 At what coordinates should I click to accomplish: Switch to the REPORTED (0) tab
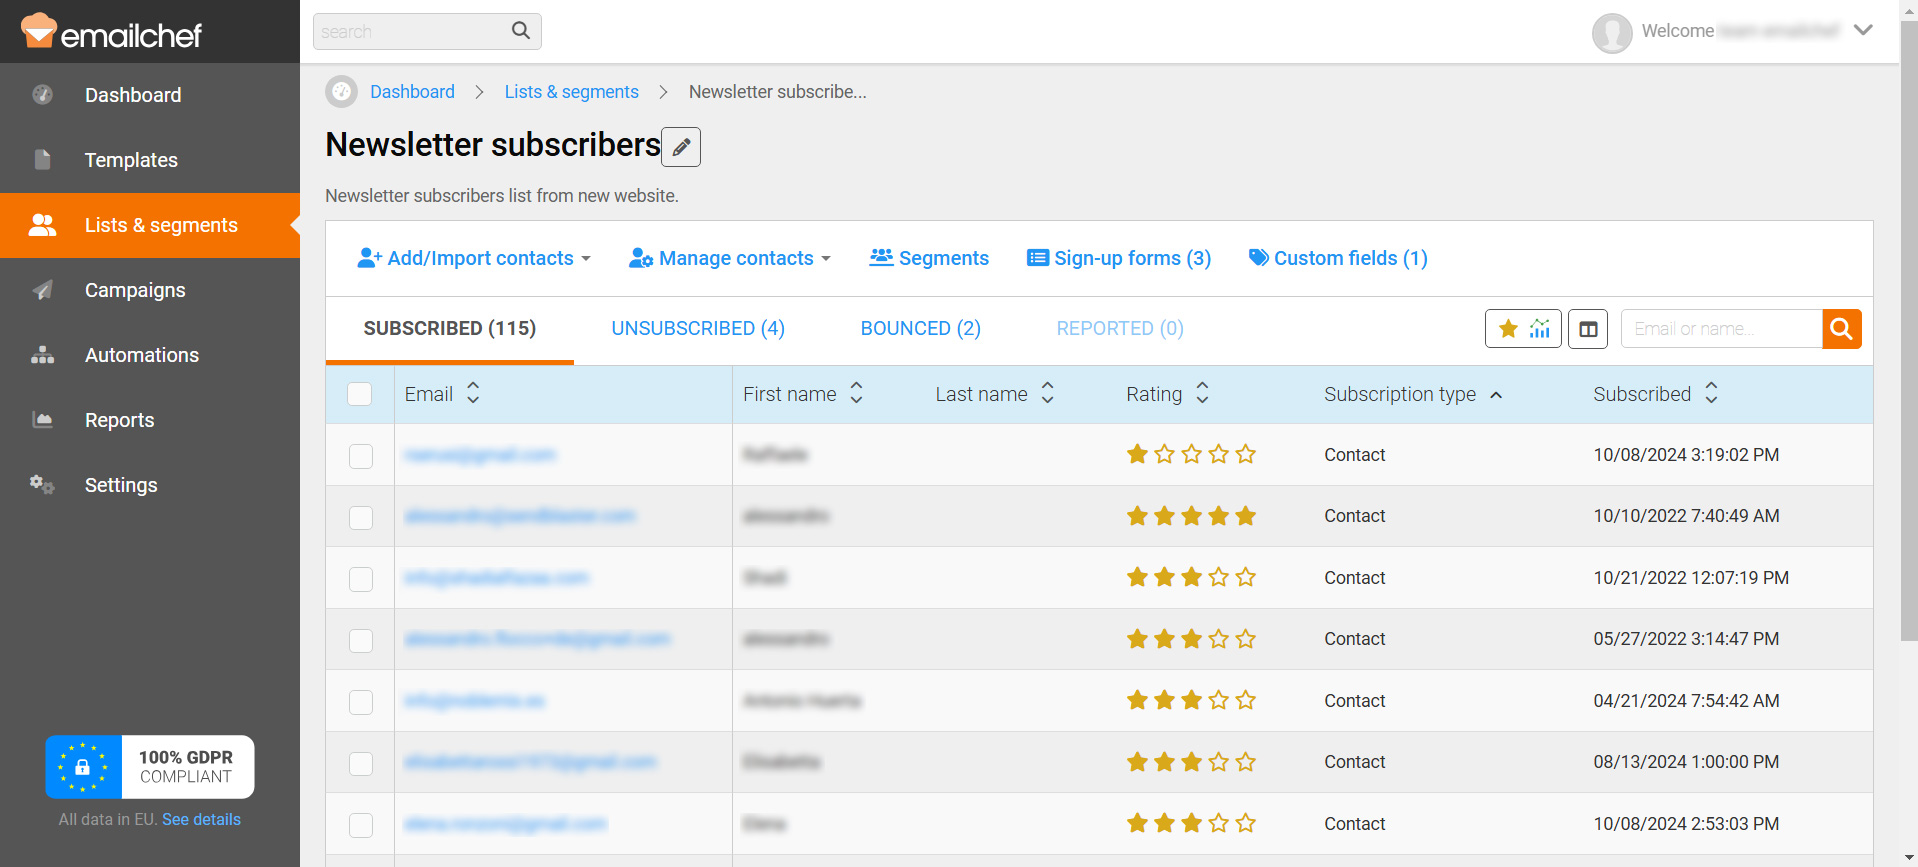(1120, 328)
